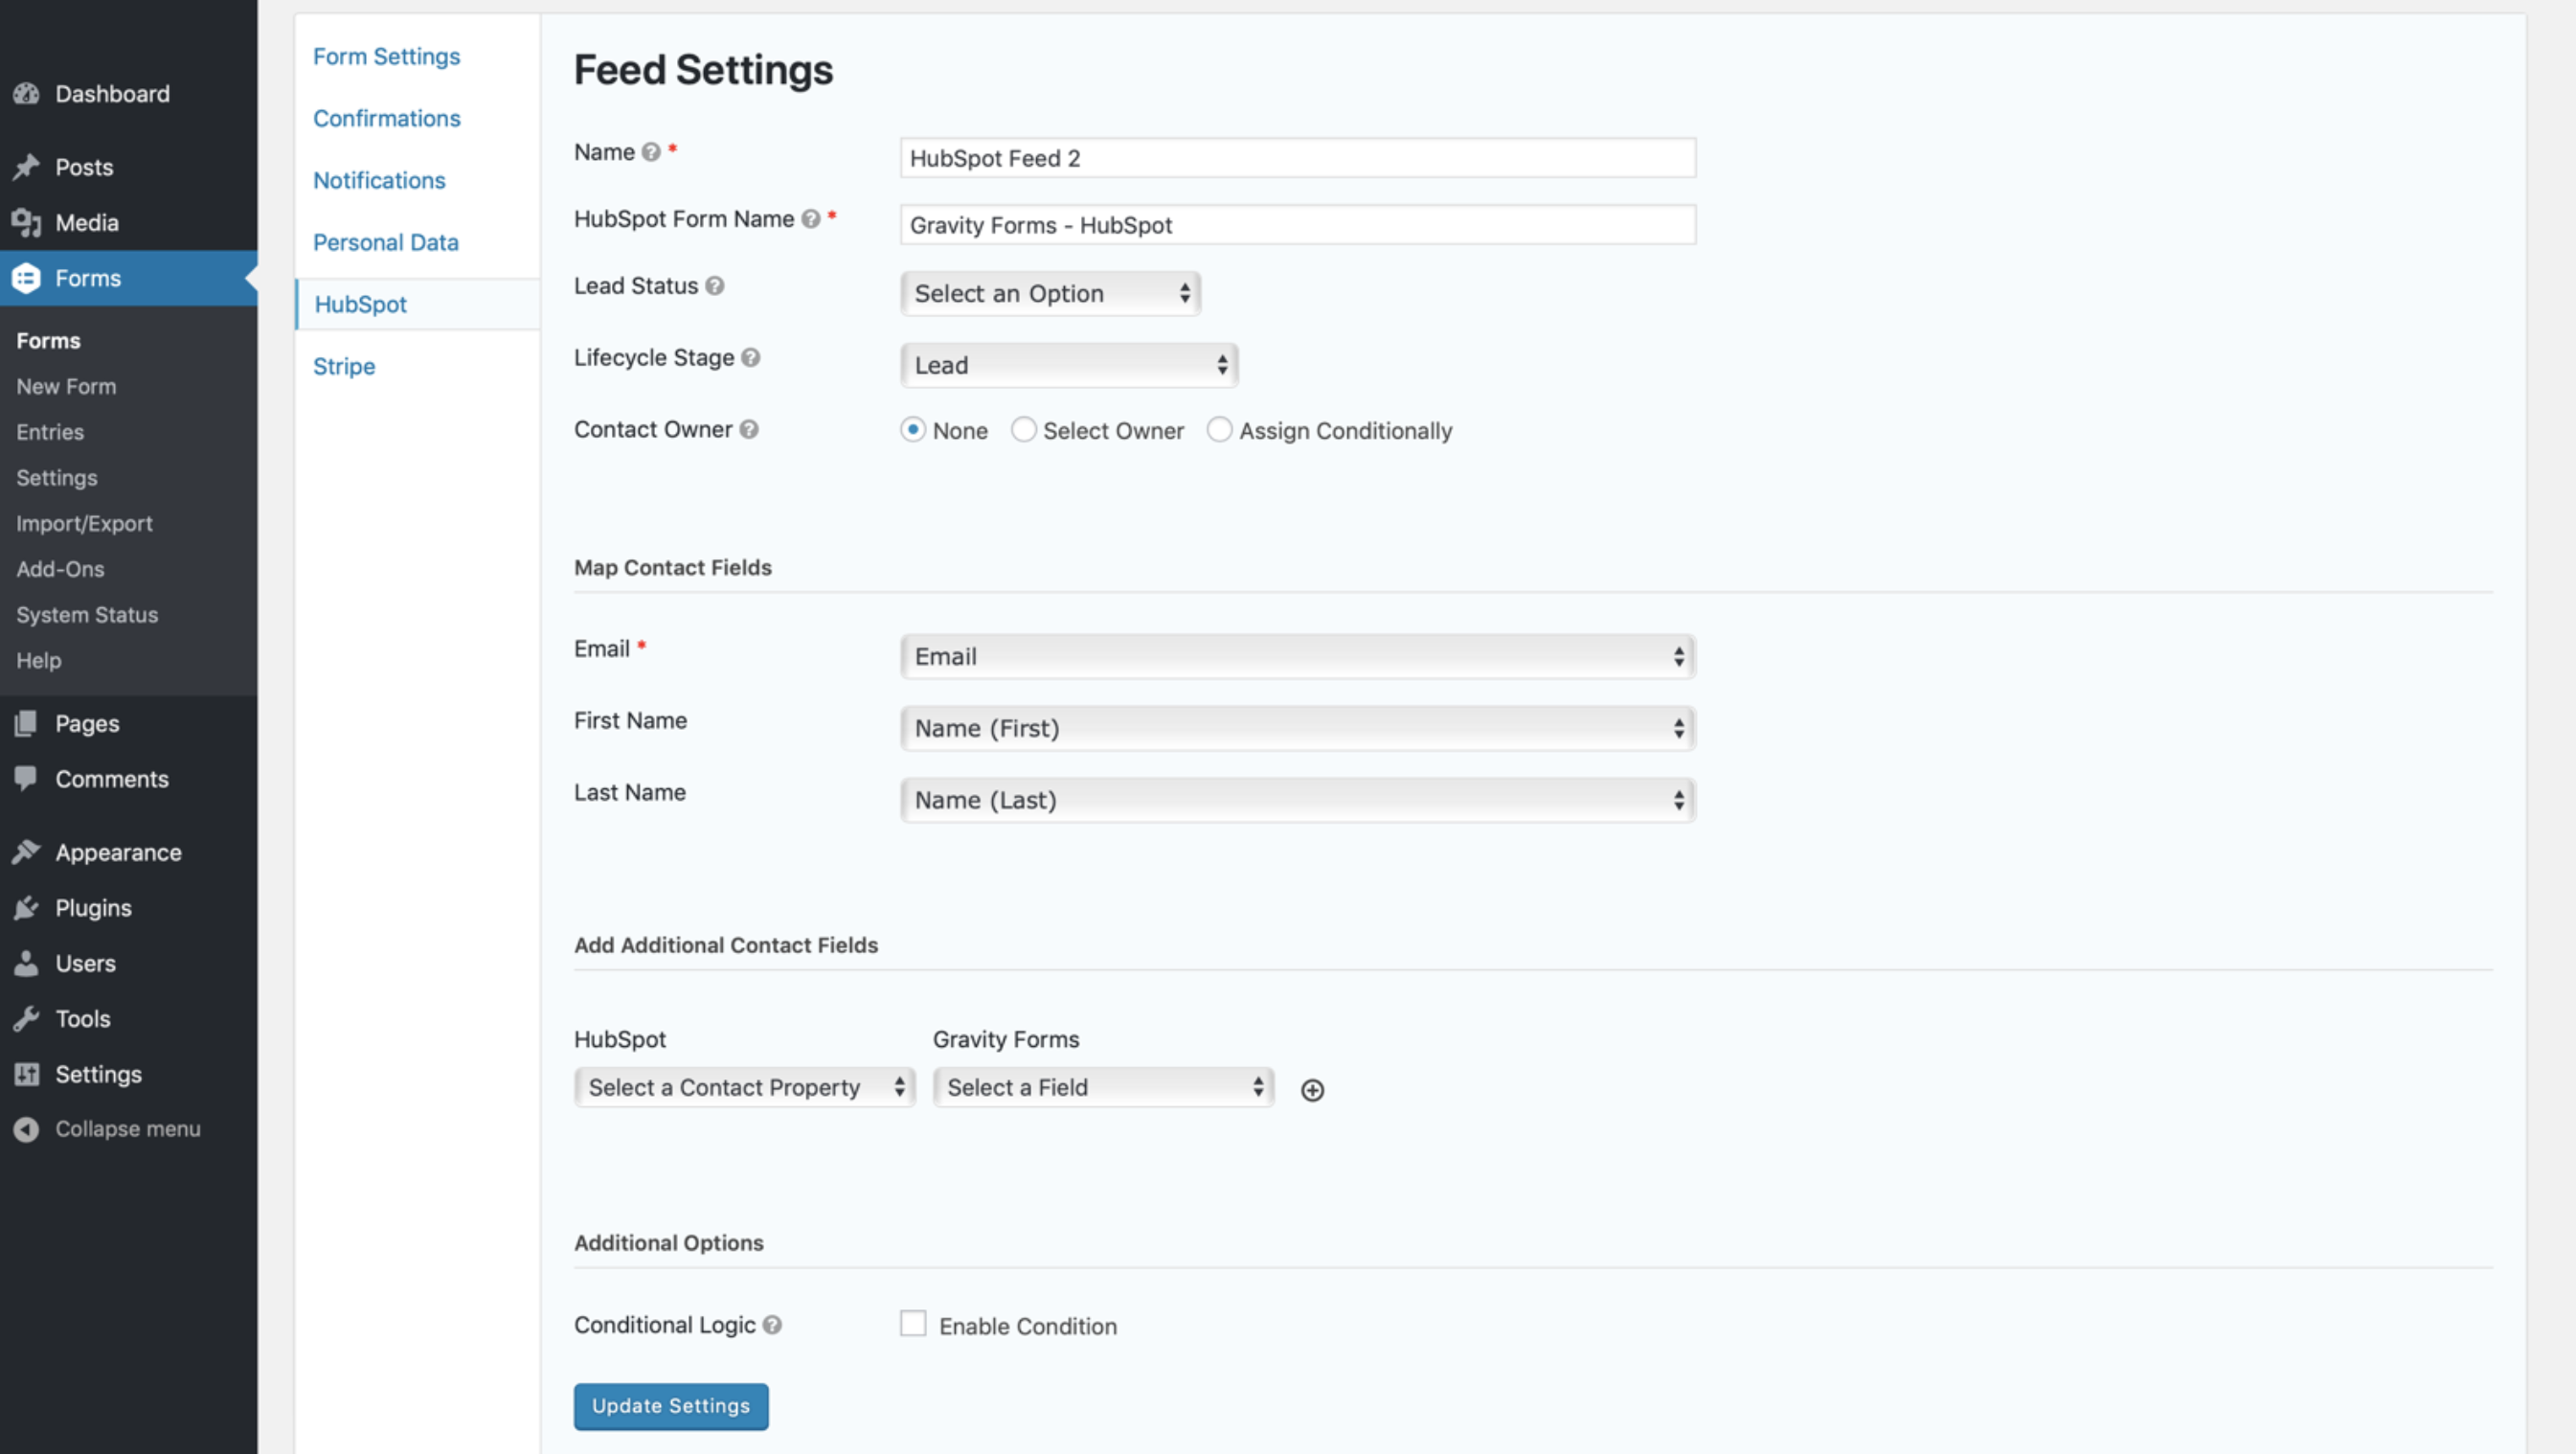Click the Lifecycle Stage help tooltip icon
This screenshot has width=2576, height=1454.
tap(751, 358)
